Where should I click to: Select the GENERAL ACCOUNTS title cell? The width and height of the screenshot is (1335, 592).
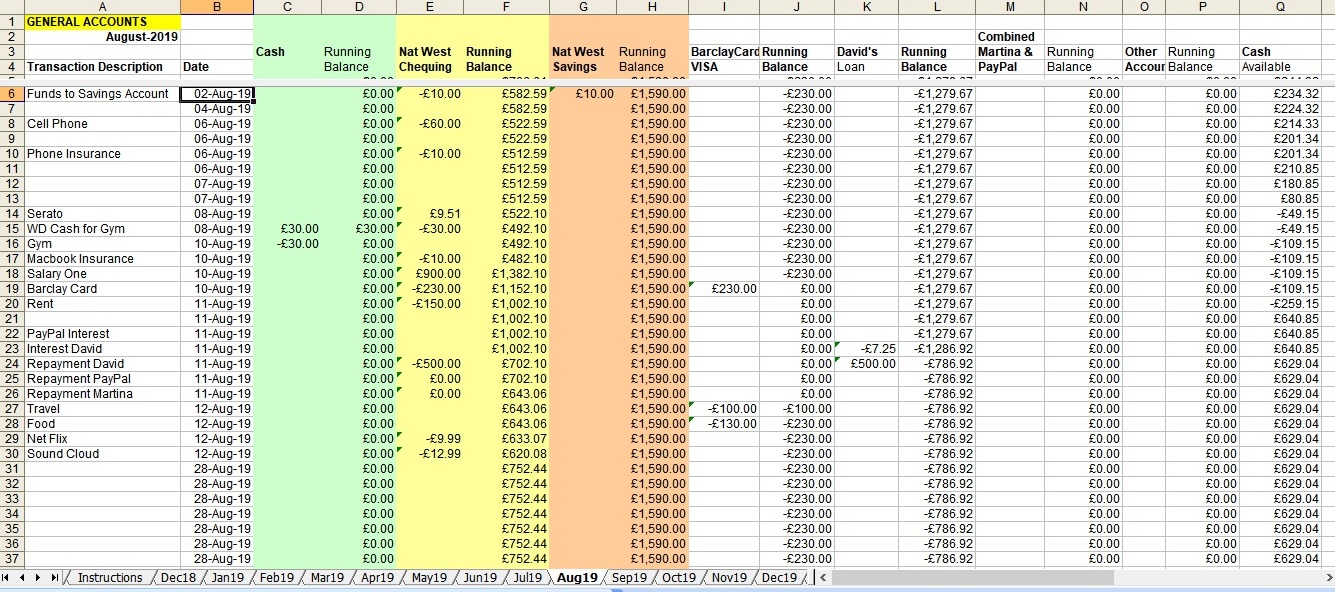pyautogui.click(x=102, y=22)
